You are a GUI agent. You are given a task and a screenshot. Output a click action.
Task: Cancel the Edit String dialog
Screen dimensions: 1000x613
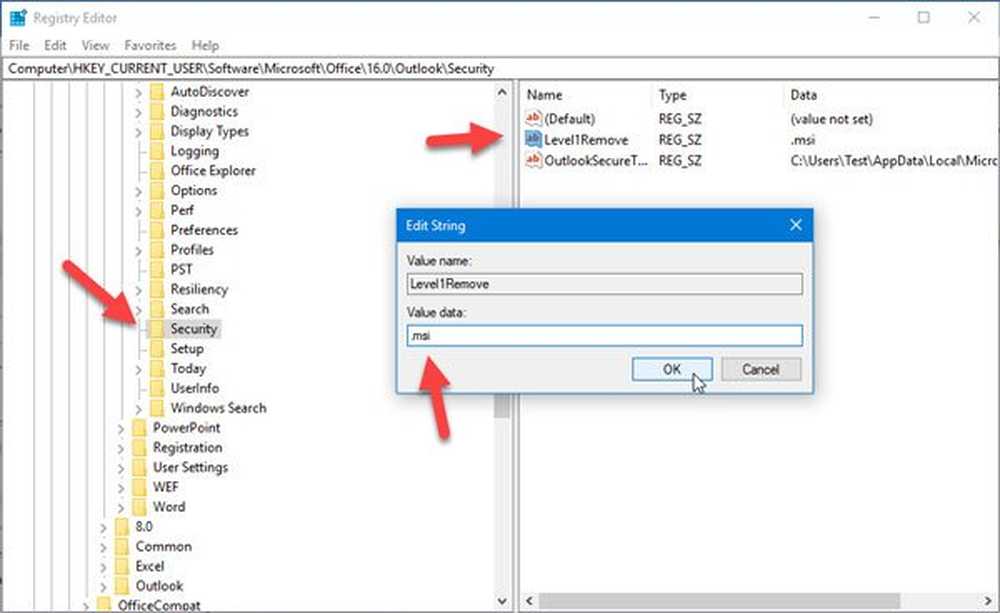pos(760,369)
